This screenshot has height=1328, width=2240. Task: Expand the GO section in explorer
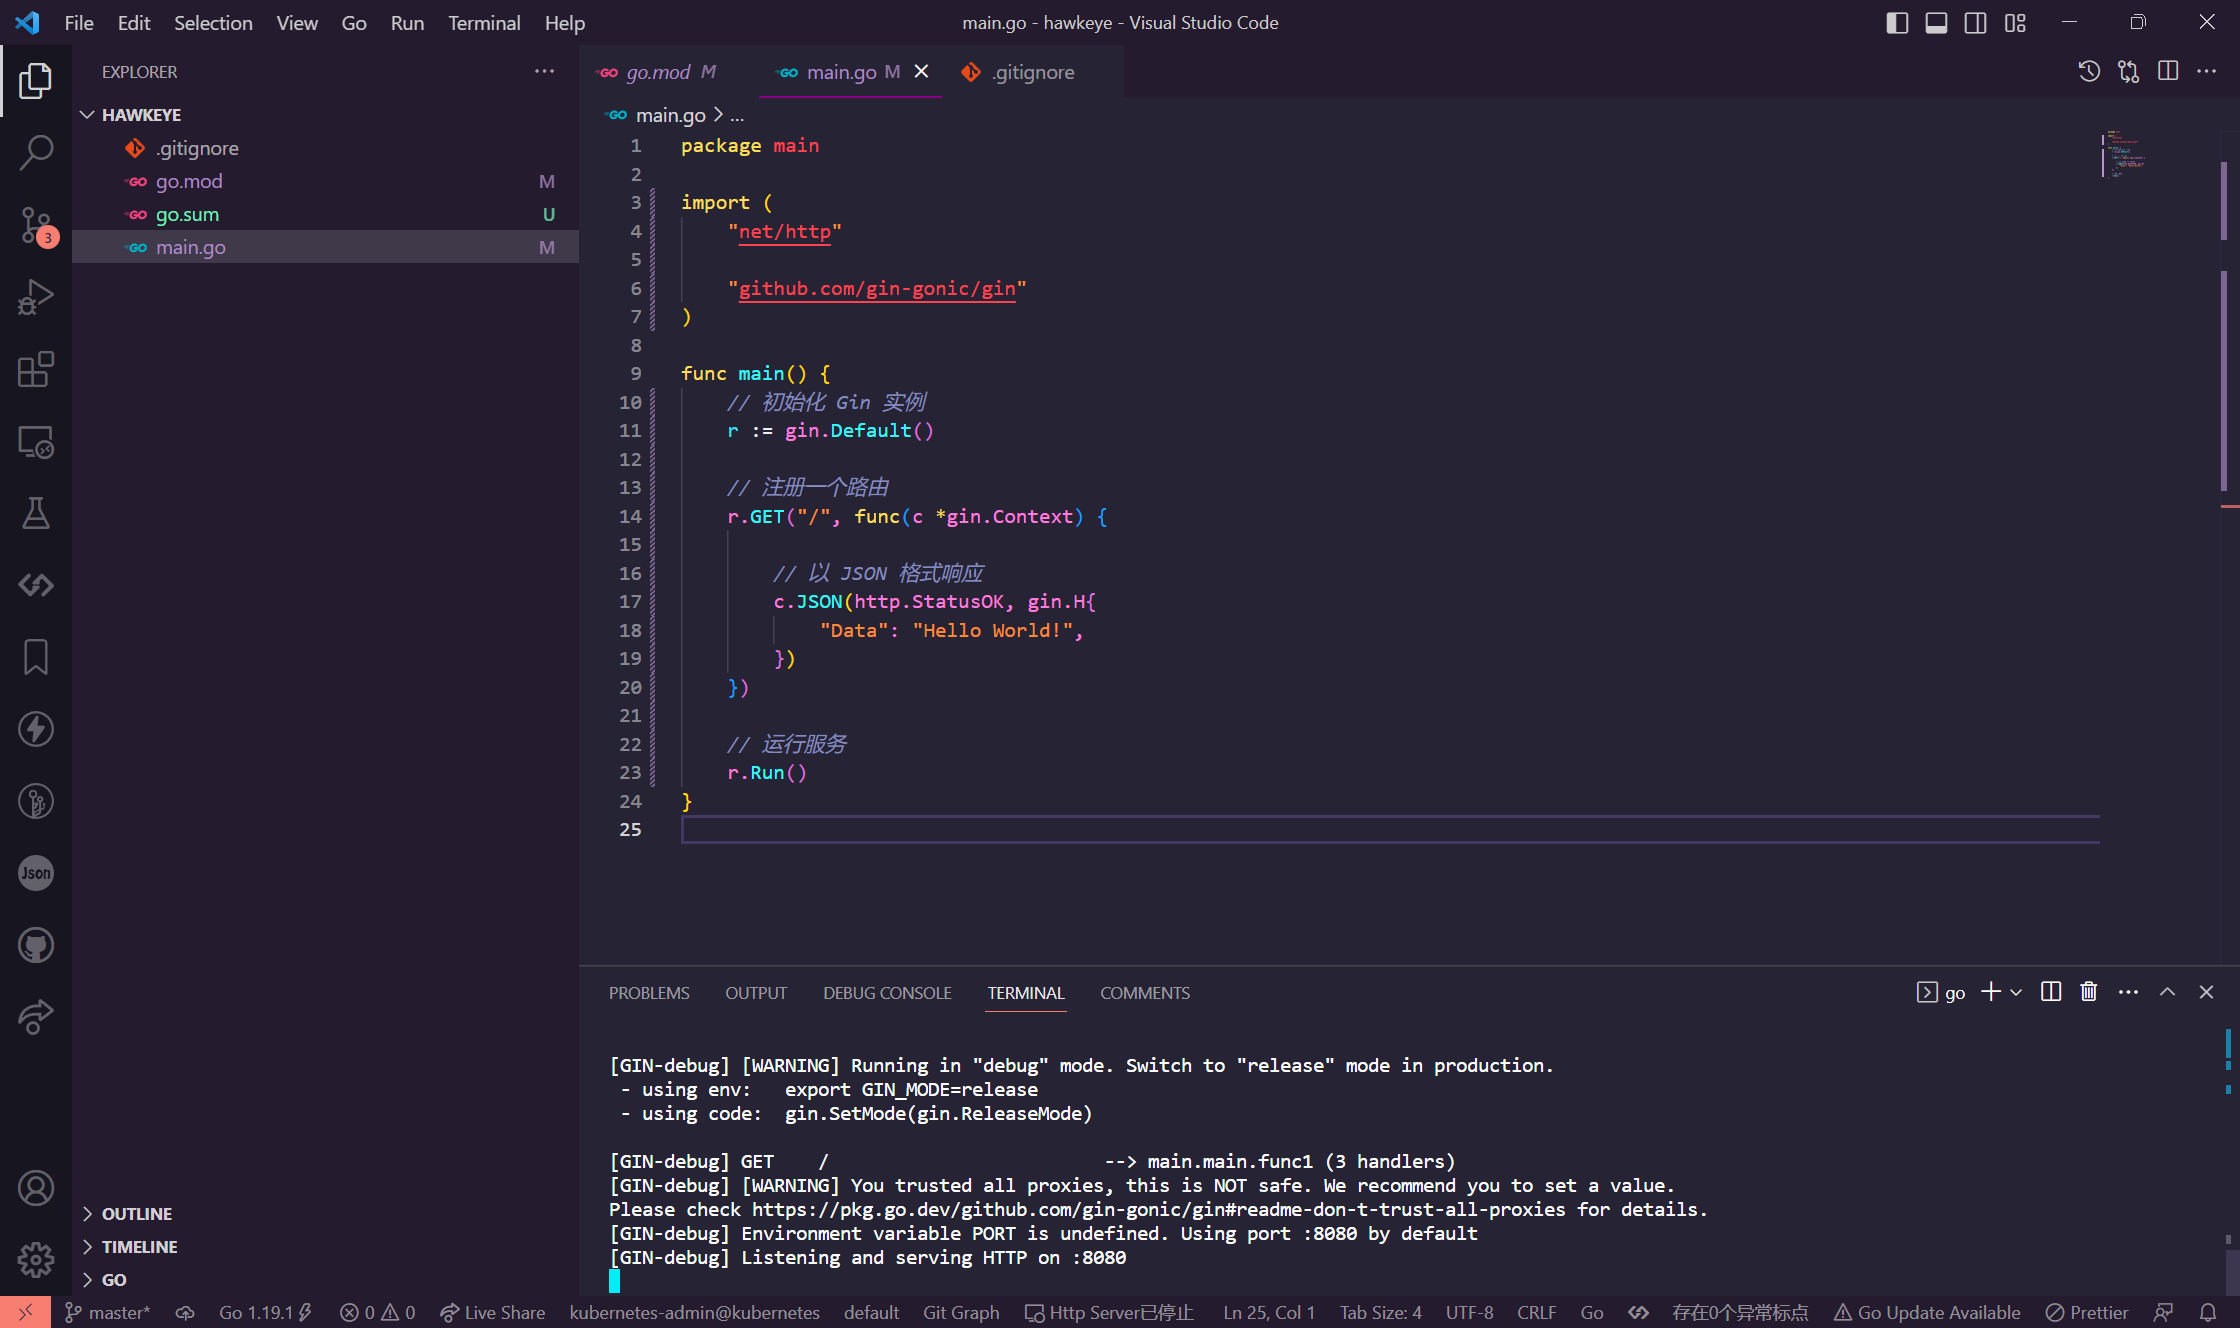326,1280
